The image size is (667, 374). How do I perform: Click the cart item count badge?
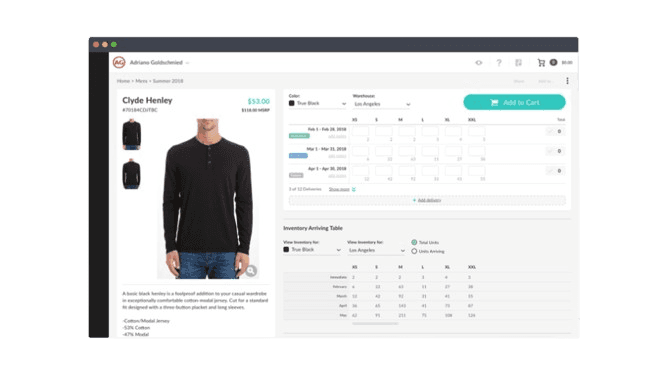click(553, 63)
